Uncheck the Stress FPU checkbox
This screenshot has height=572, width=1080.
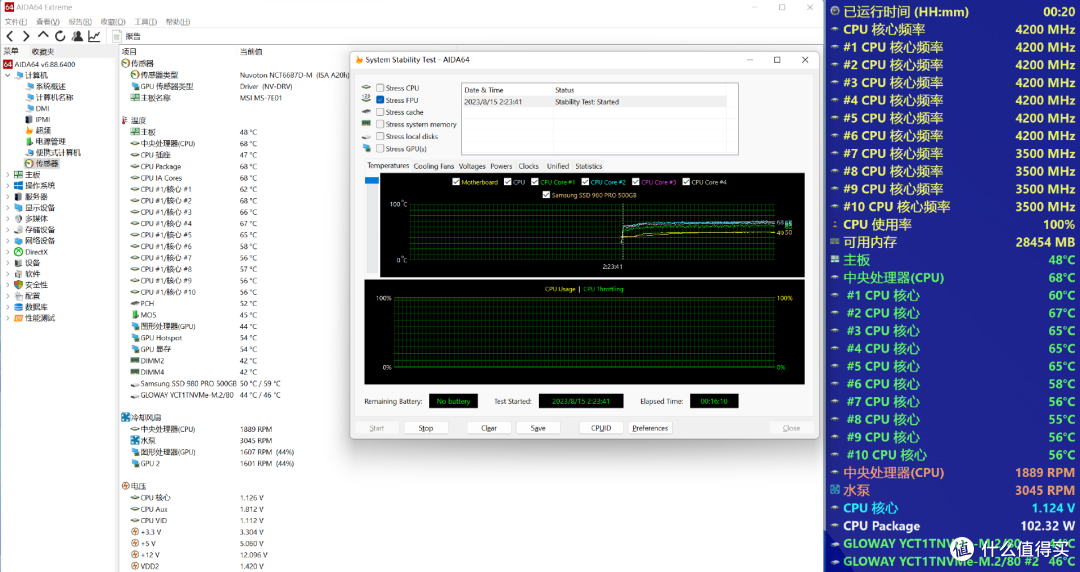[x=380, y=100]
